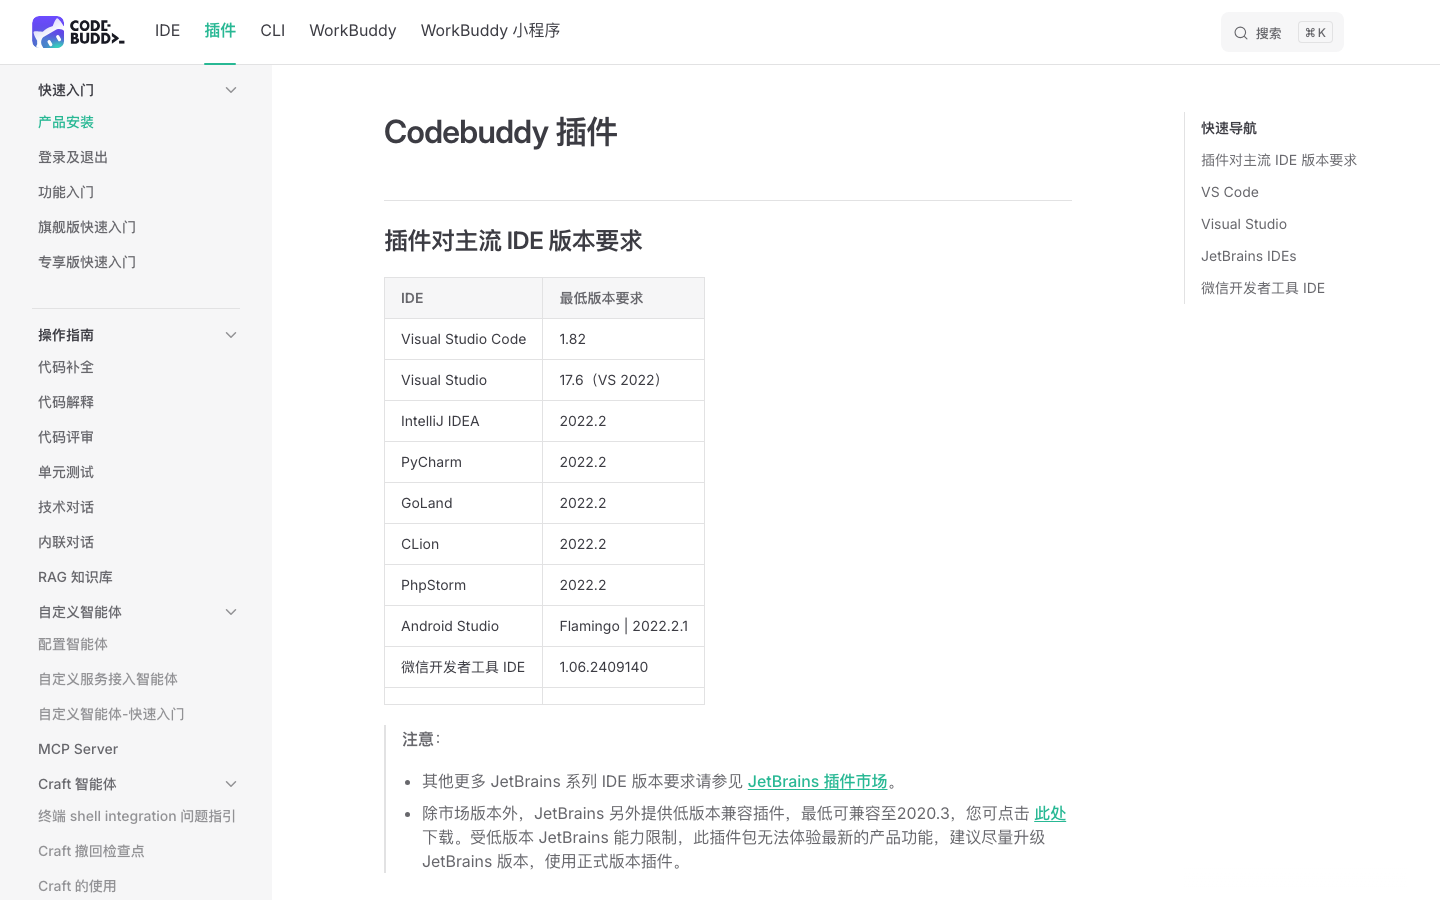Click the 搜索 search field

(x=1282, y=33)
